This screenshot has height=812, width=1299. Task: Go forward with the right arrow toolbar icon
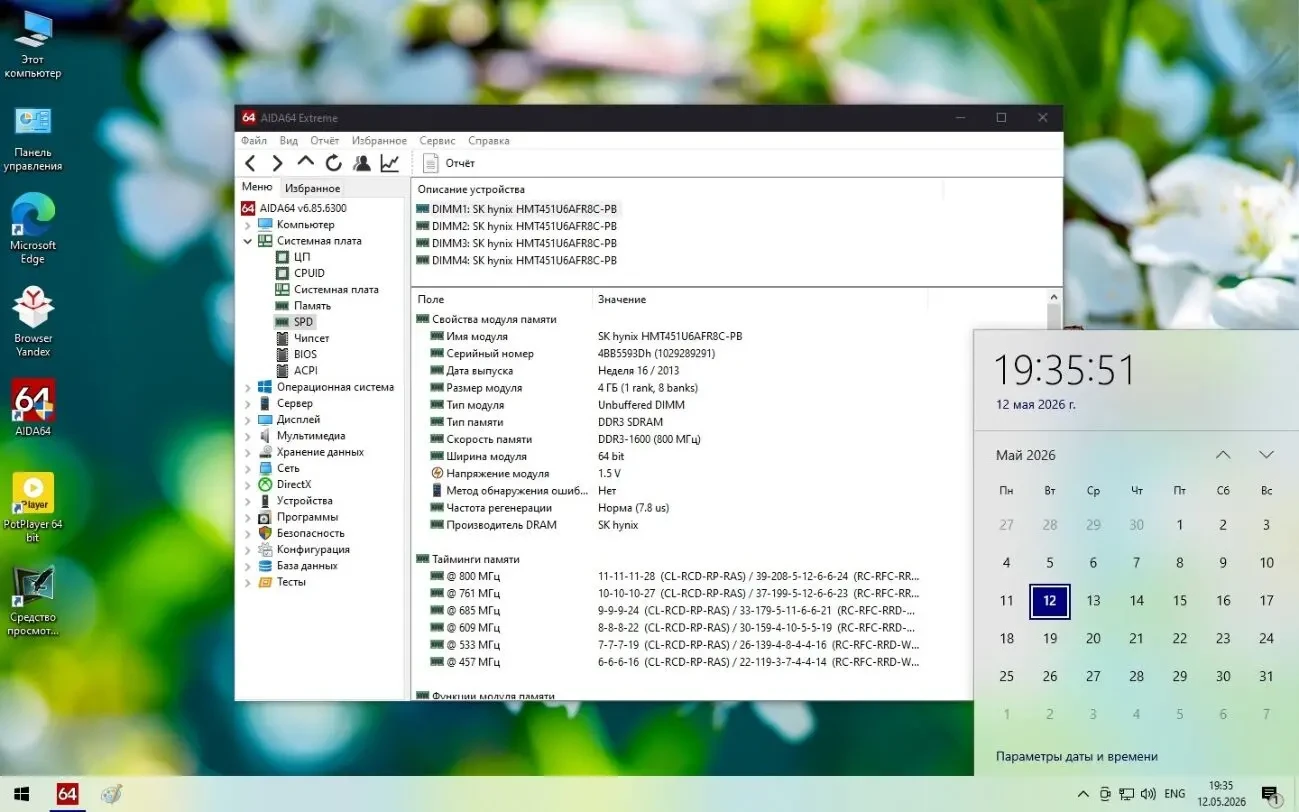coord(277,163)
